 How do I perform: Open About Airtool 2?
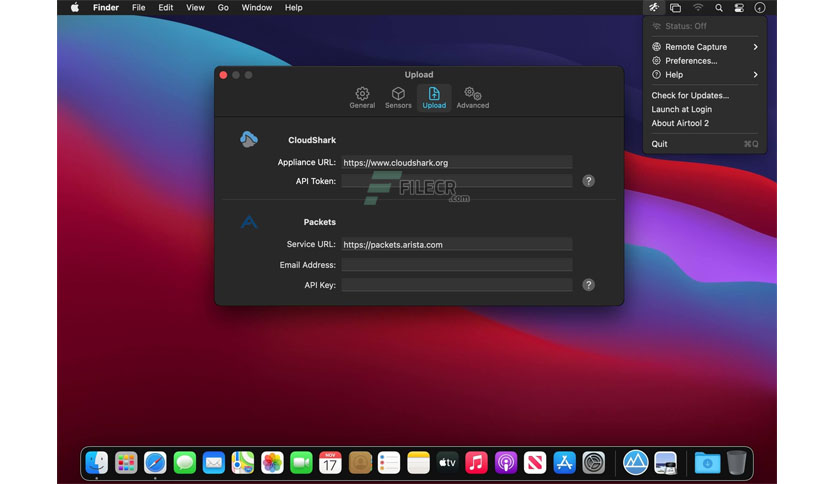click(x=704, y=123)
